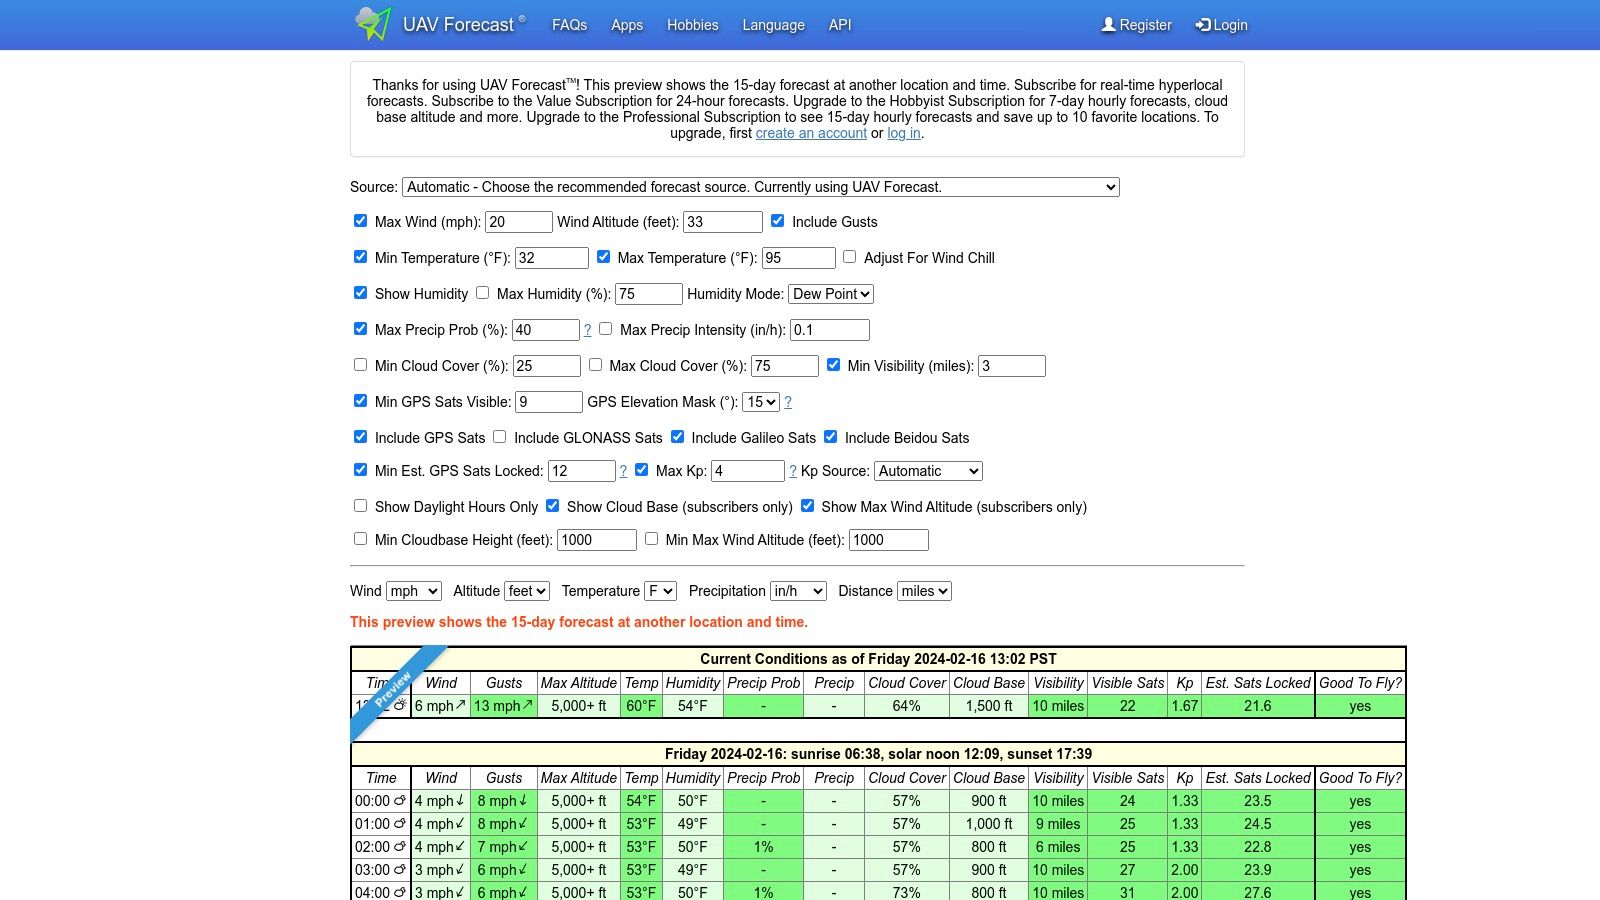The height and width of the screenshot is (900, 1600).
Task: Toggle the Max Wind (mph) checkbox
Action: point(360,221)
